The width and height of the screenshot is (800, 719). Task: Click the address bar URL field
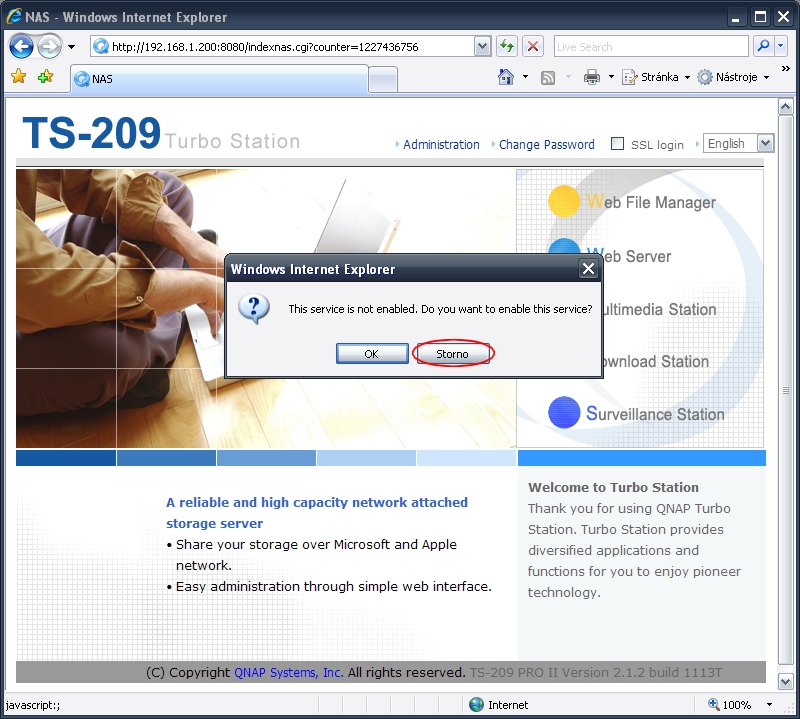tap(283, 47)
